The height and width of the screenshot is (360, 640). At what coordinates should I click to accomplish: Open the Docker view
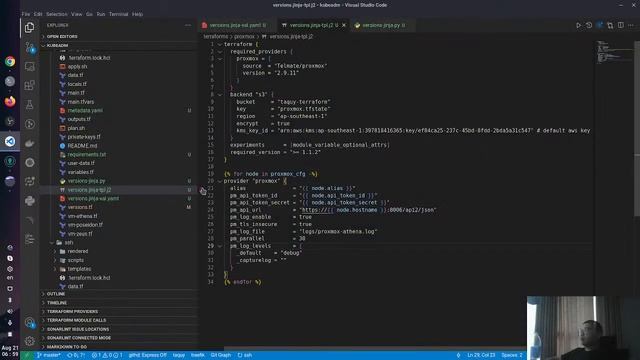coord(29,143)
